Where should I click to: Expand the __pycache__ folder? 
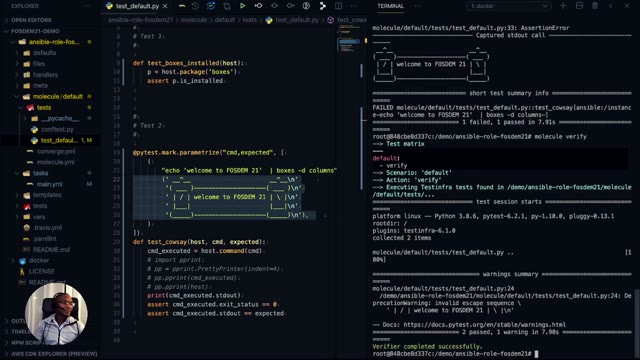point(59,118)
